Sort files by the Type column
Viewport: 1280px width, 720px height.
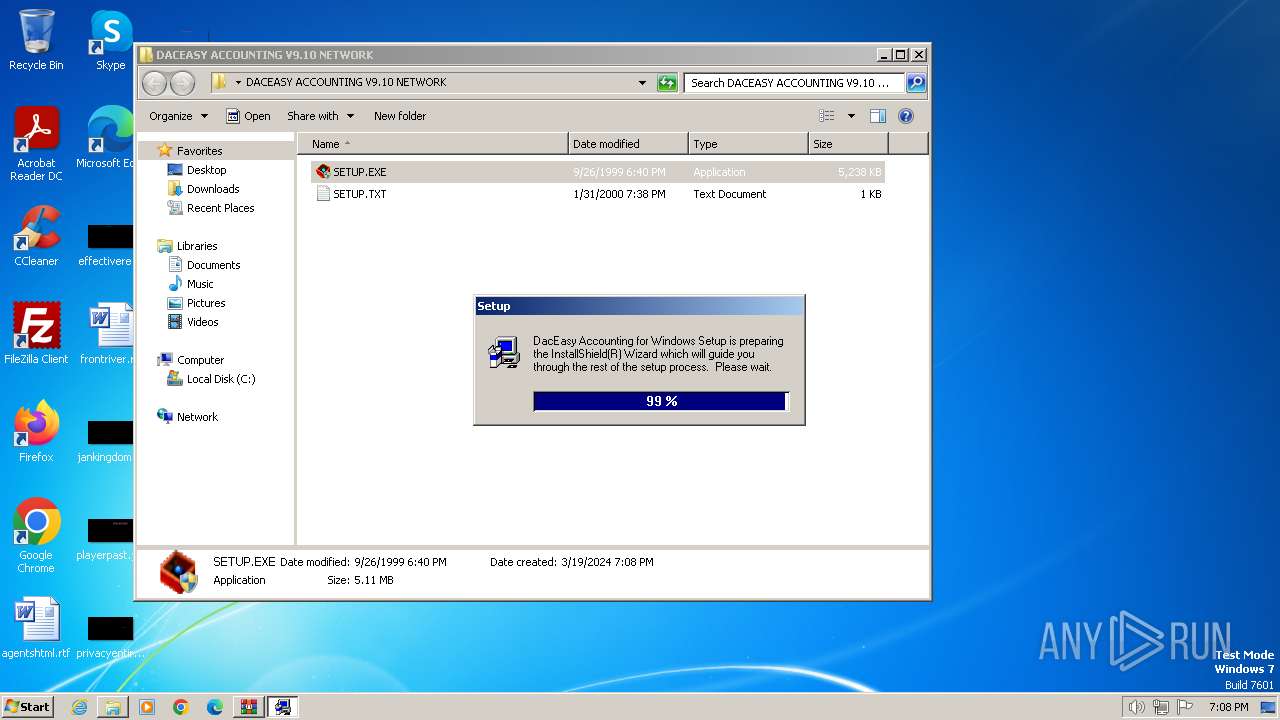(748, 144)
